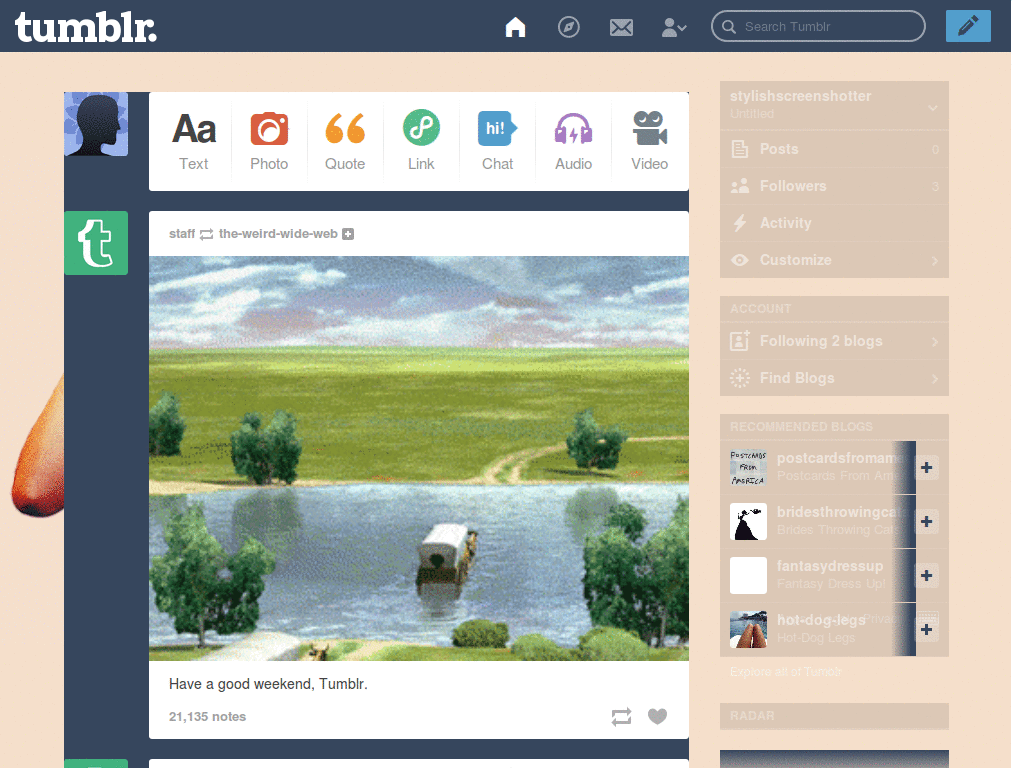Click the Search Tumblr field
Screen dimensions: 1024x768
[x=818, y=26]
